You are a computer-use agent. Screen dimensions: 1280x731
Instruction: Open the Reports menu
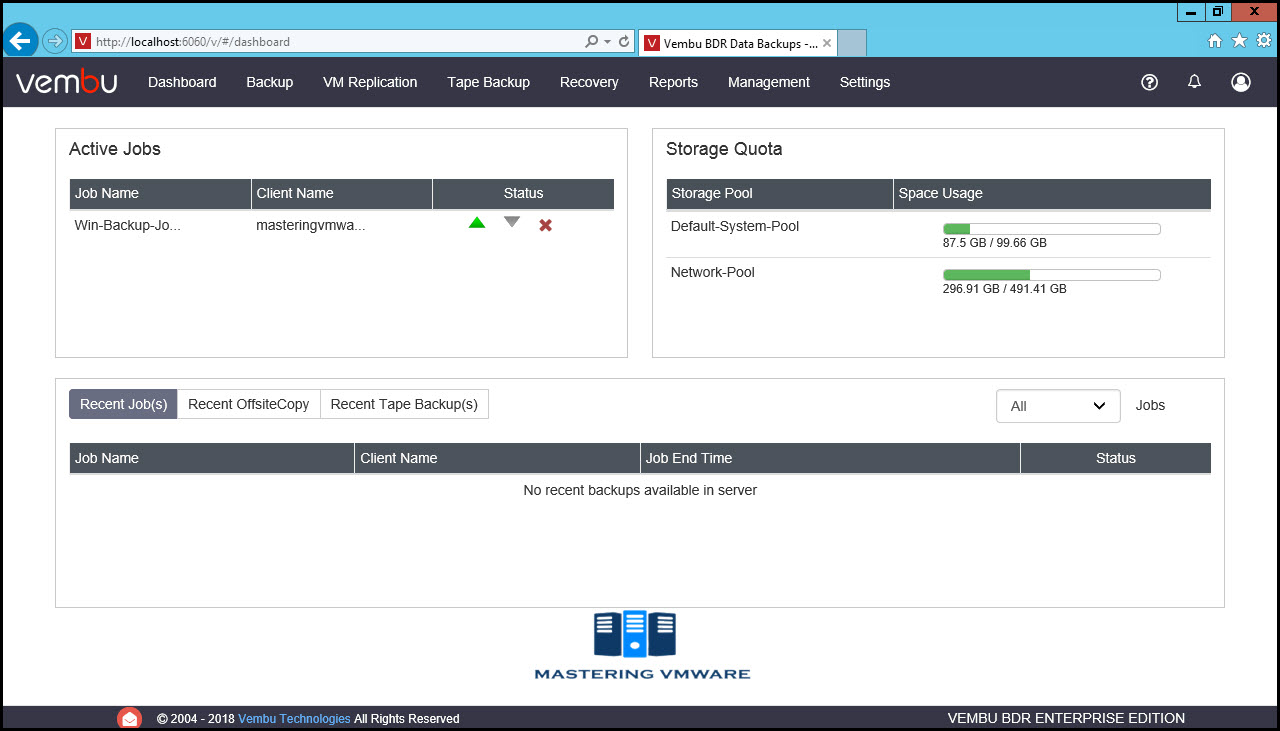673,82
